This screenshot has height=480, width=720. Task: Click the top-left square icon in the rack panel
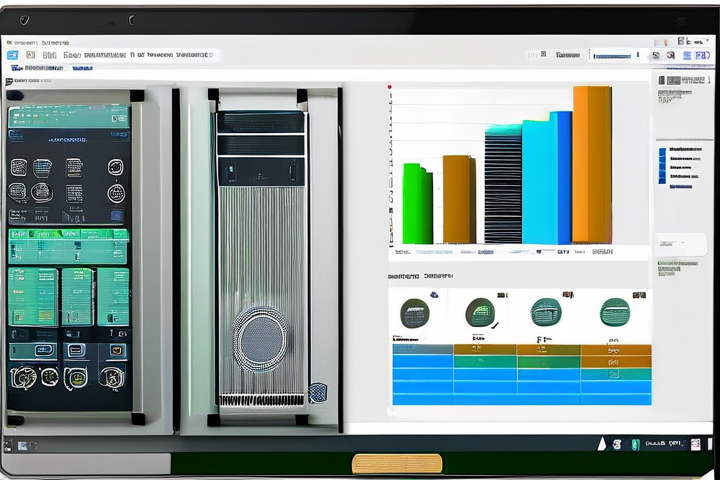pyautogui.click(x=18, y=167)
